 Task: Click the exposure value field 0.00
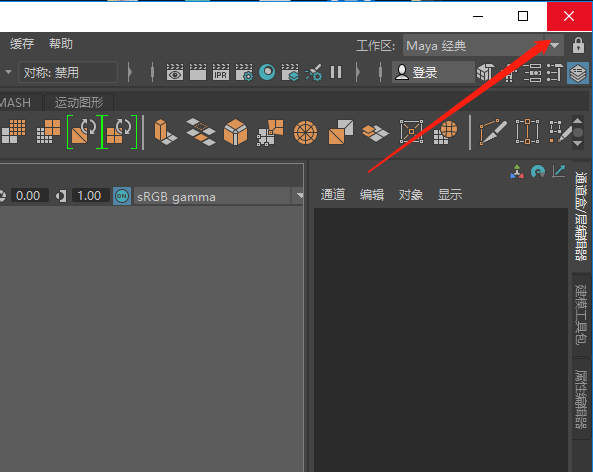coord(29,196)
